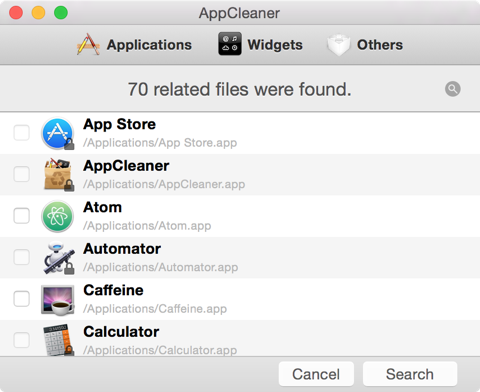Switch to the Others tab
The width and height of the screenshot is (480, 392).
[x=365, y=45]
